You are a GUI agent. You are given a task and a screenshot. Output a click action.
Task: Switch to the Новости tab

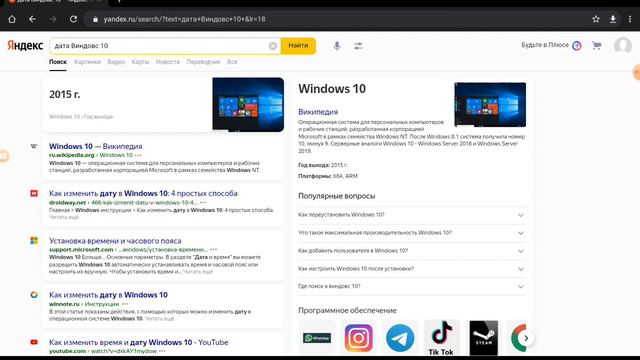[168, 62]
